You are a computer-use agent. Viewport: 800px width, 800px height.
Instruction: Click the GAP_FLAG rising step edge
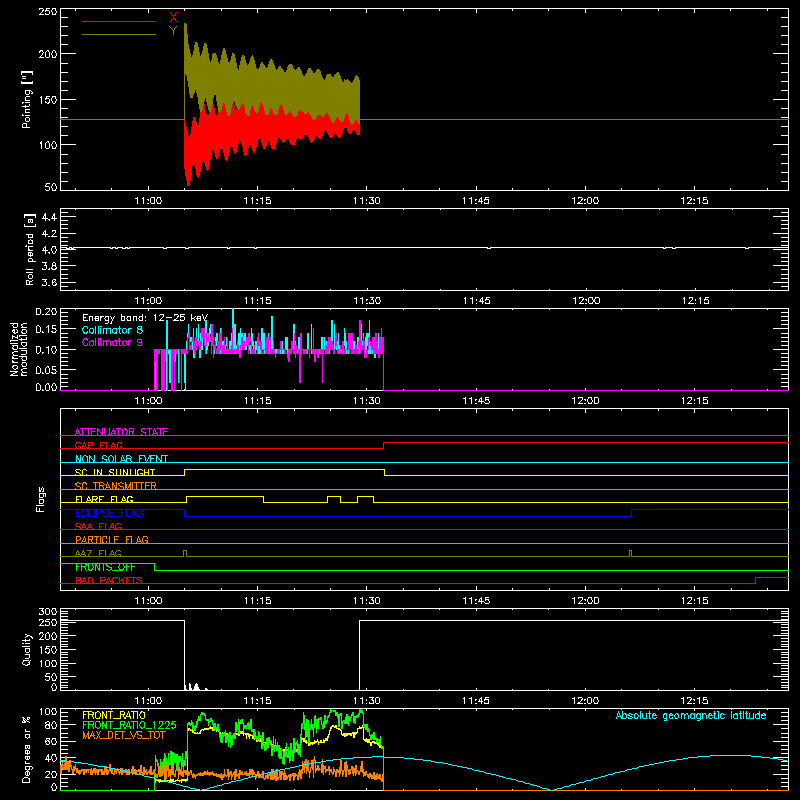[383, 445]
